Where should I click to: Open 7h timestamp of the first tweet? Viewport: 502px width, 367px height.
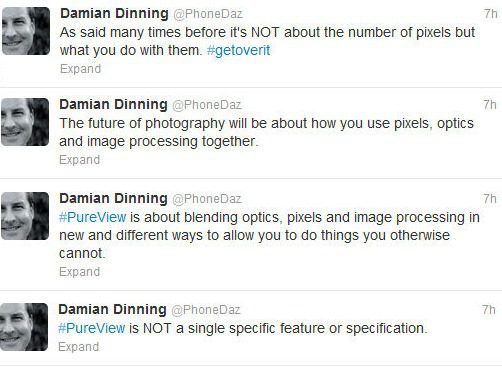coord(491,14)
